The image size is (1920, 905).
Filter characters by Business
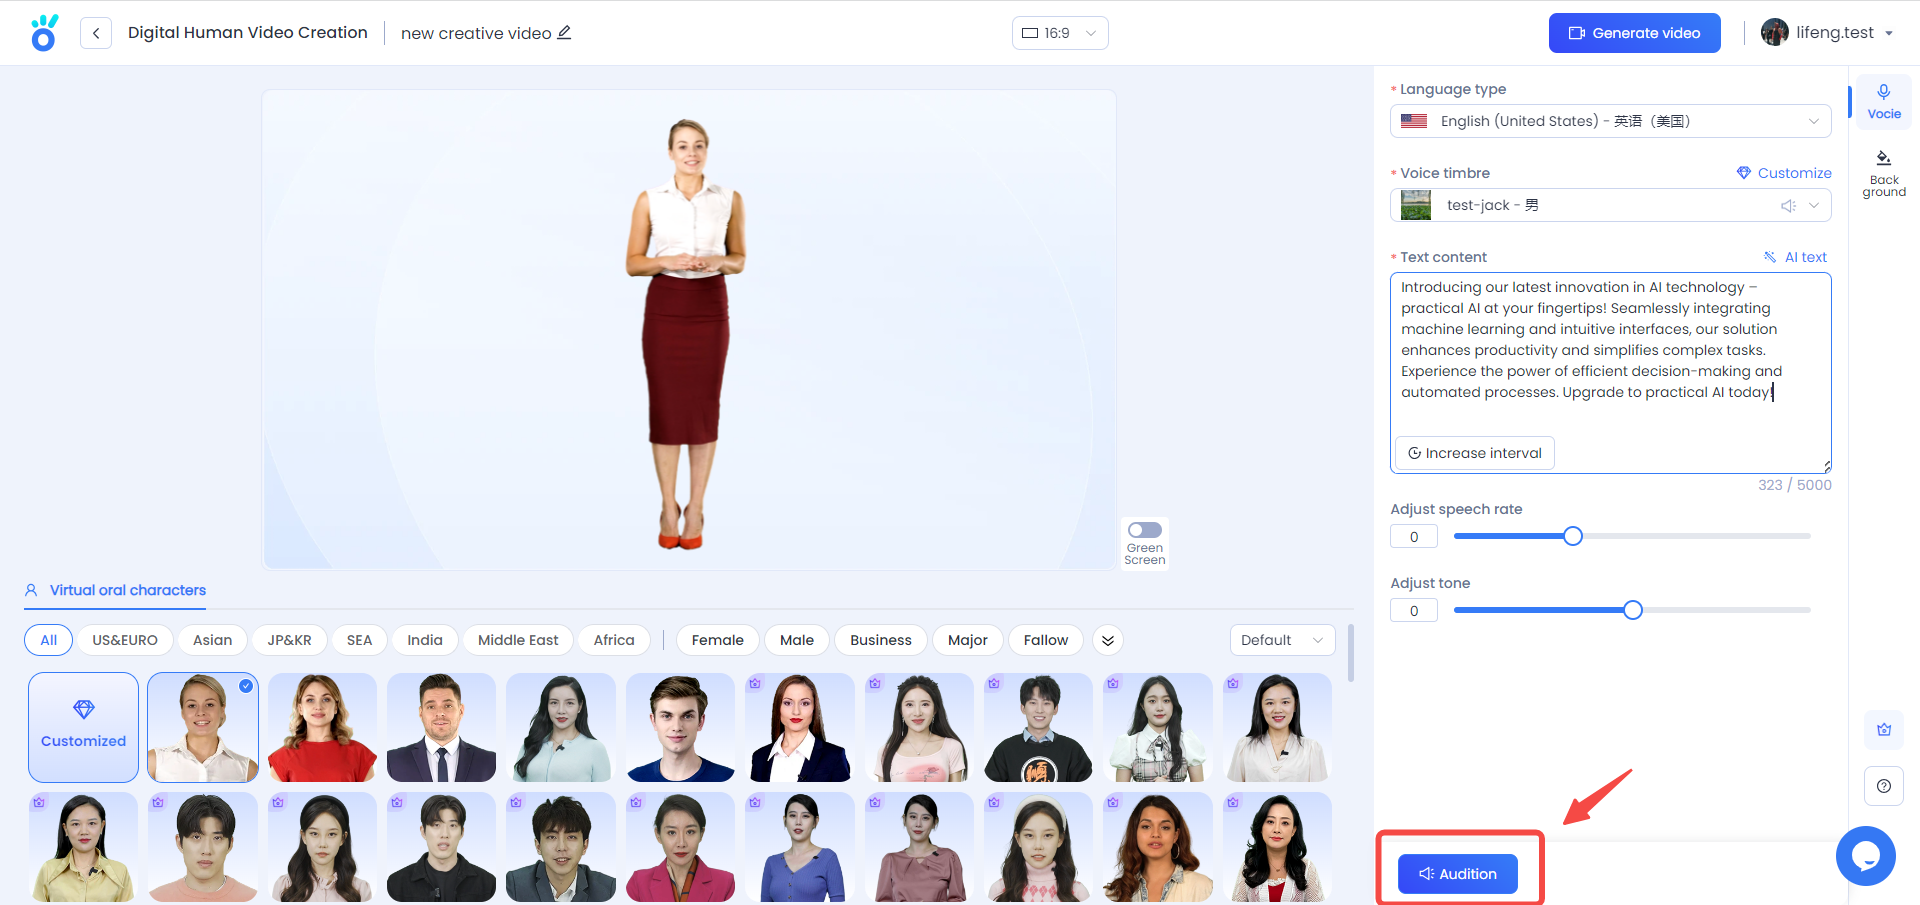(881, 640)
